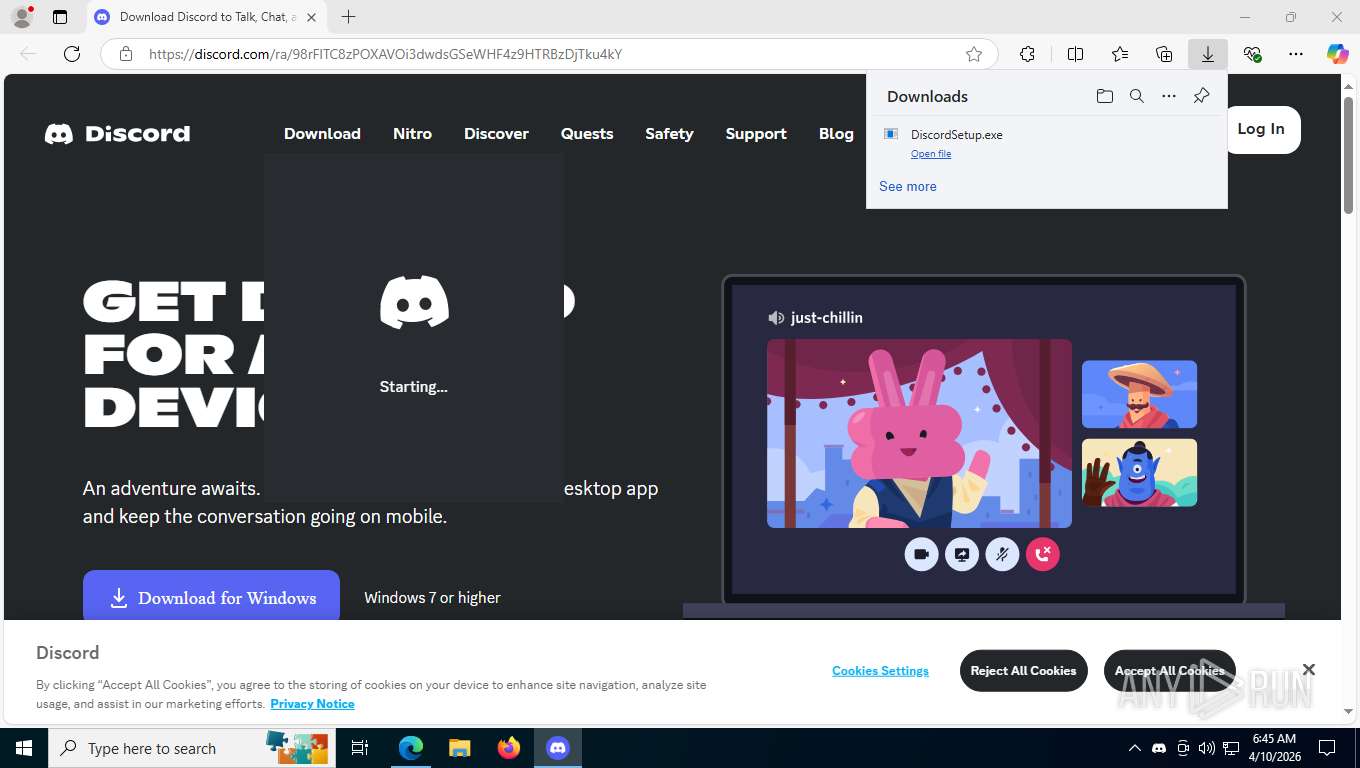This screenshot has width=1360, height=768.
Task: Click Accept All Cookies button
Action: [x=1169, y=671]
